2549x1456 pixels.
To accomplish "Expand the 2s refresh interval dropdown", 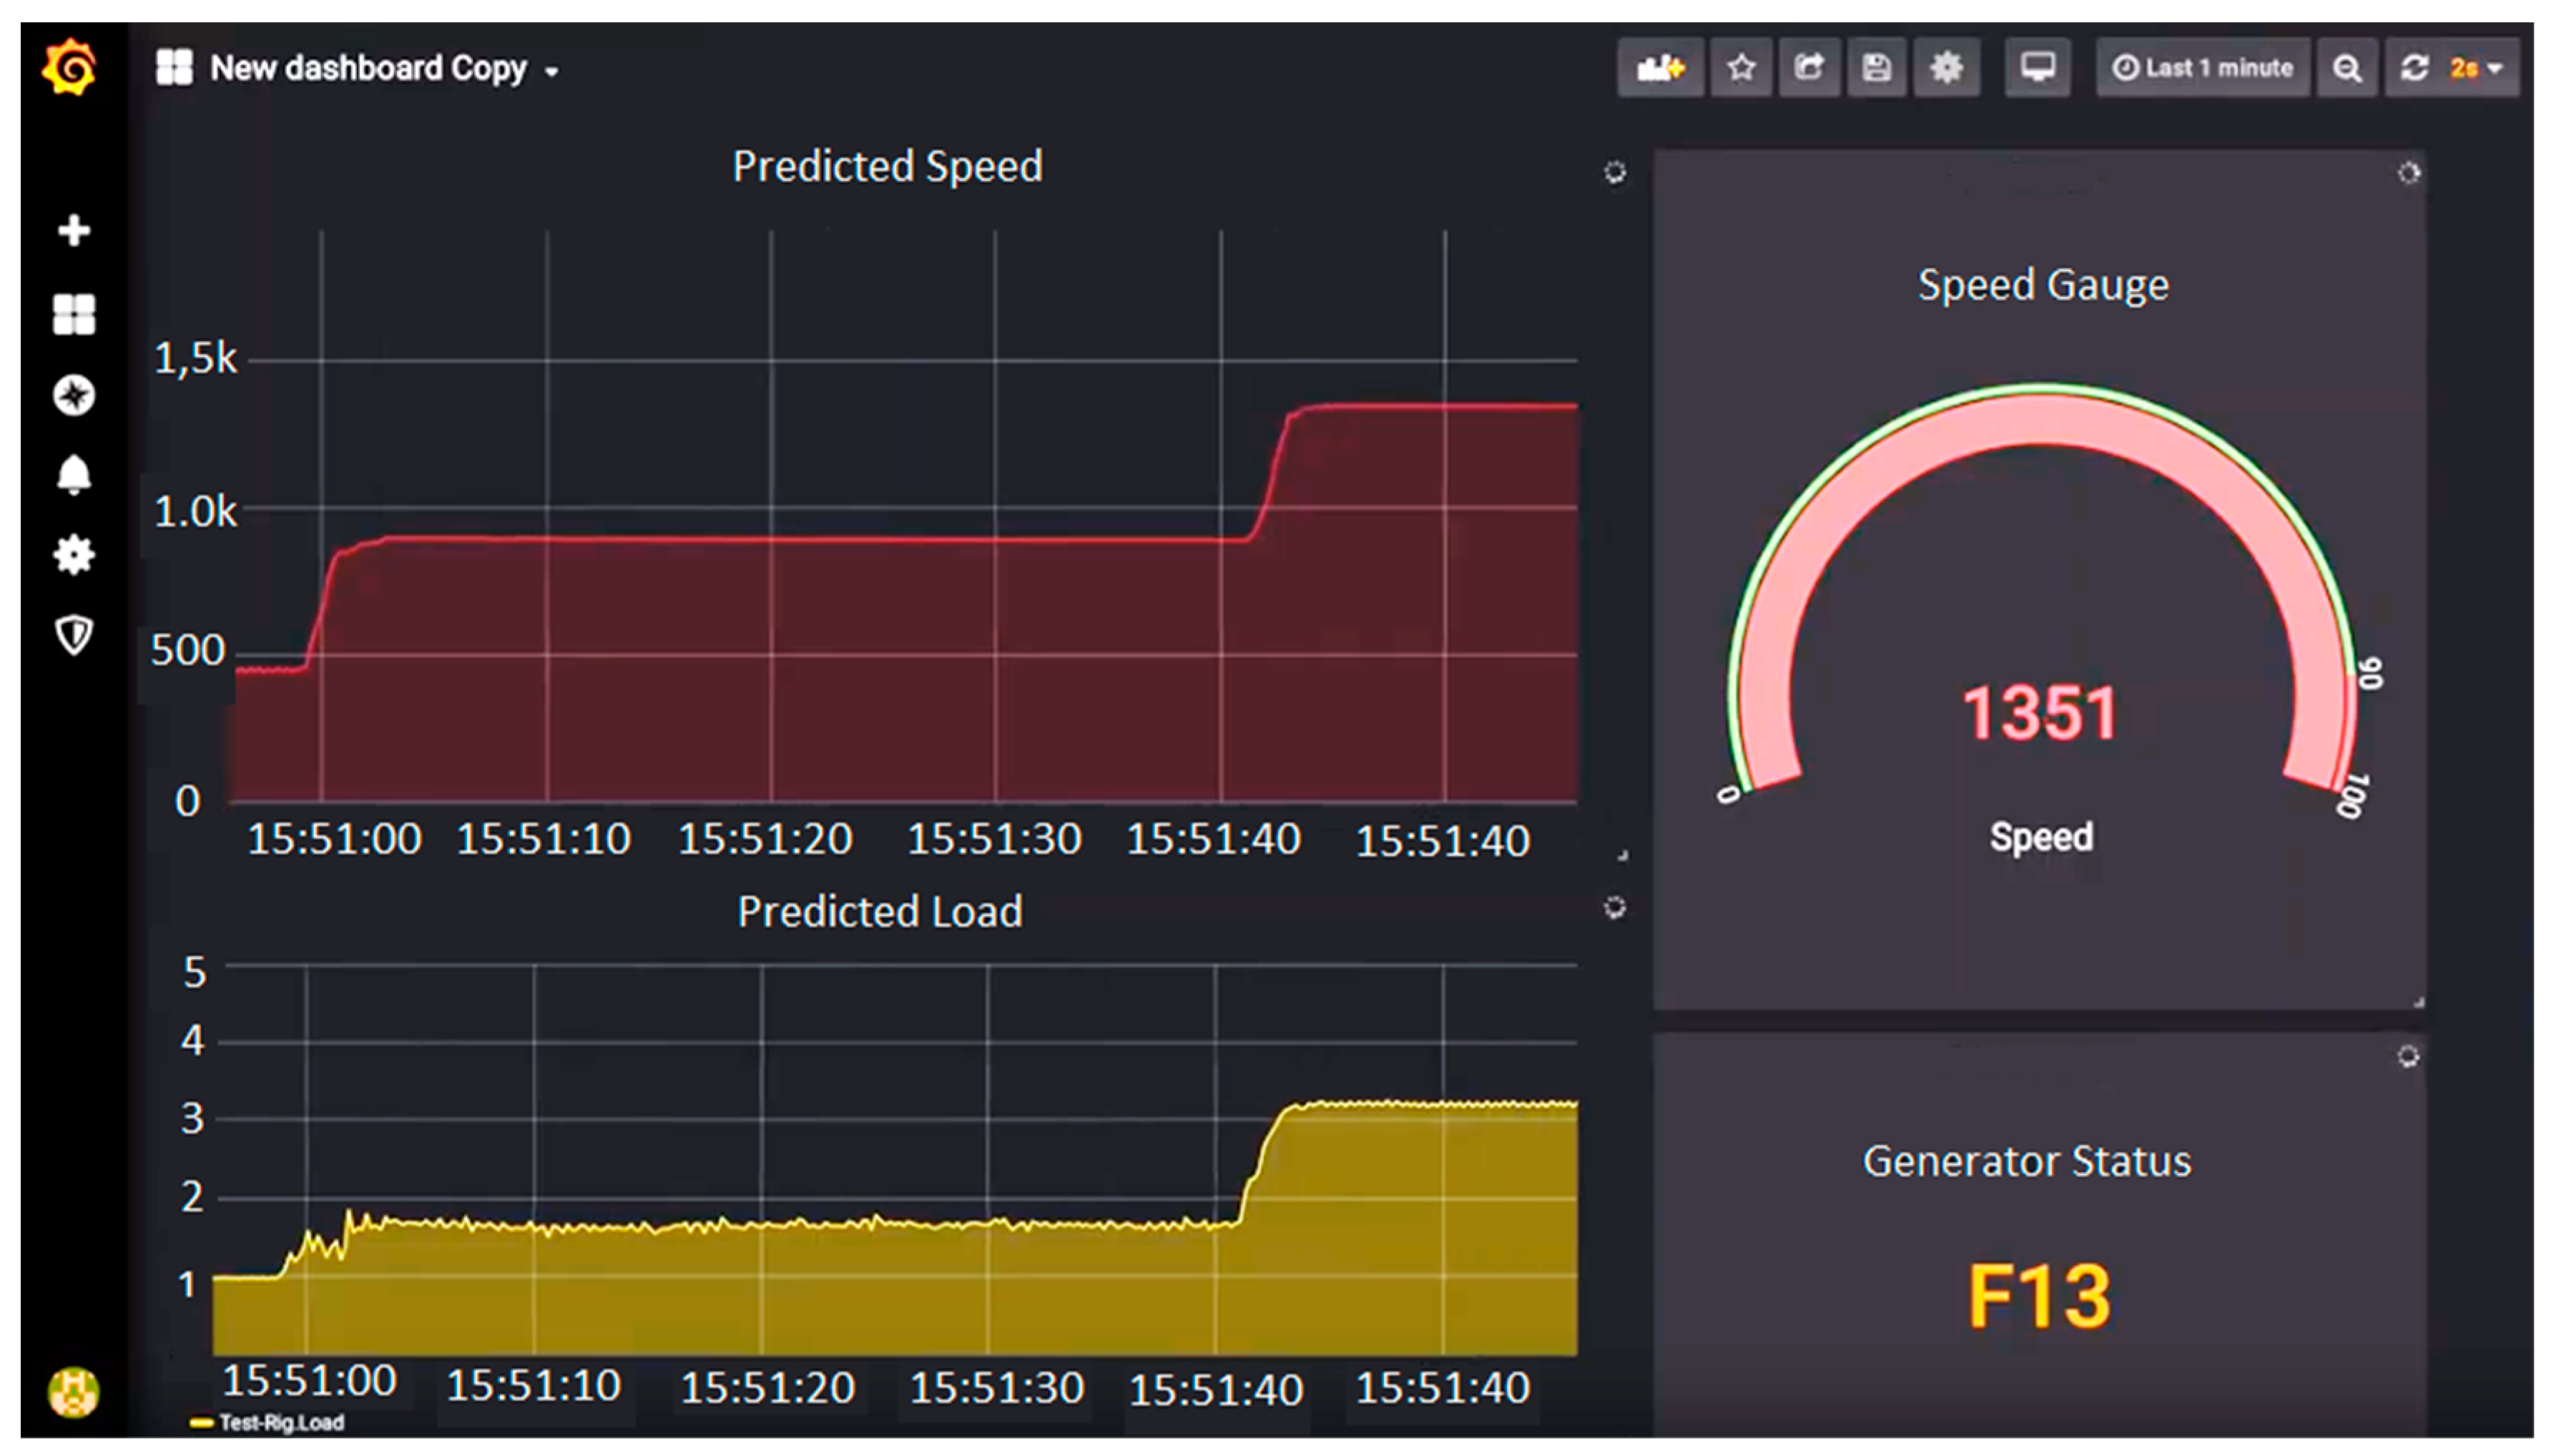I will click(2477, 68).
